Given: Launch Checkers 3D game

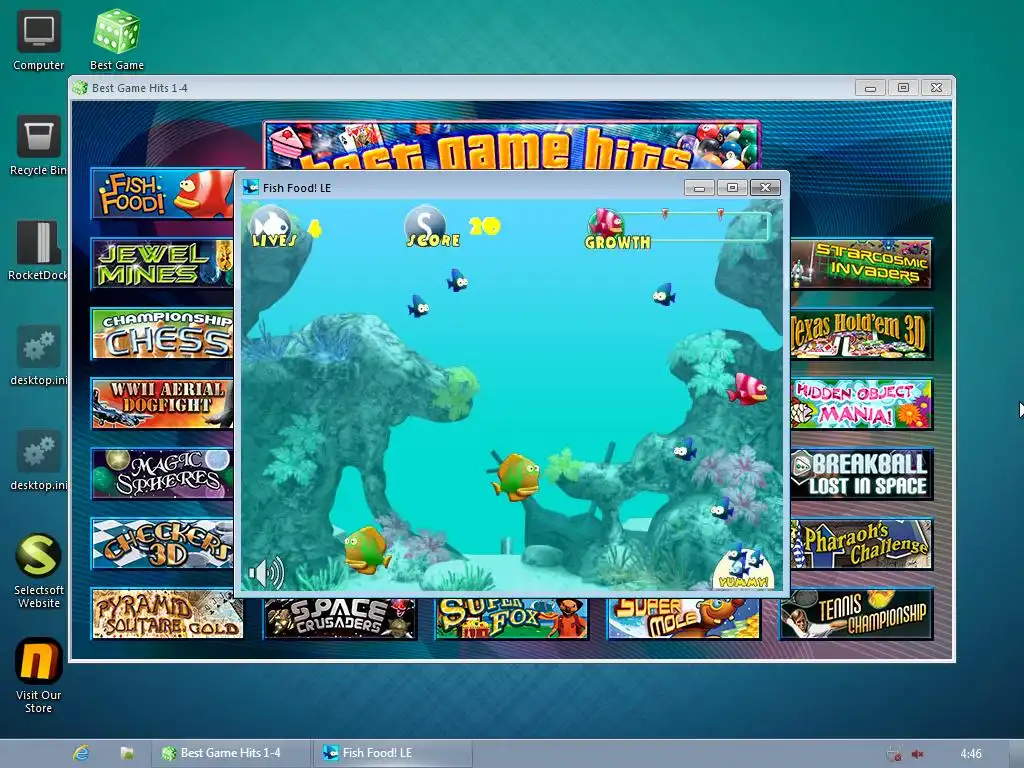Looking at the screenshot, I should (162, 544).
